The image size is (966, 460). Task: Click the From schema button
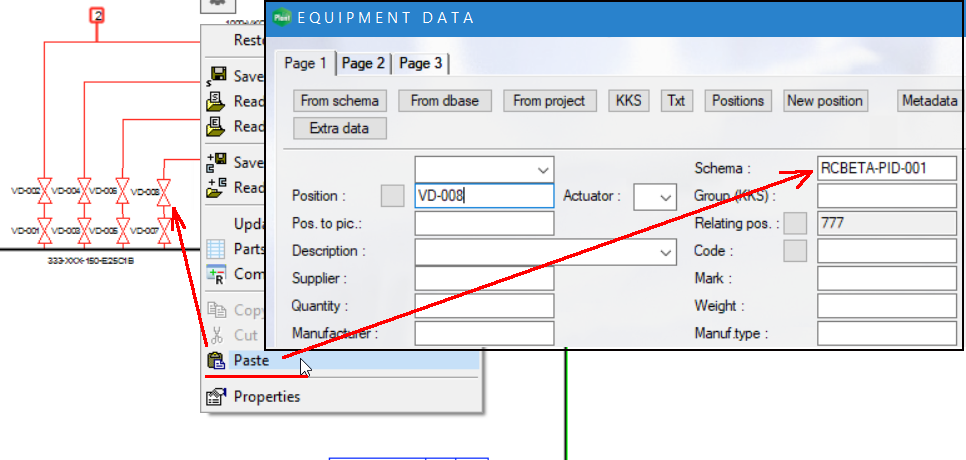[339, 101]
